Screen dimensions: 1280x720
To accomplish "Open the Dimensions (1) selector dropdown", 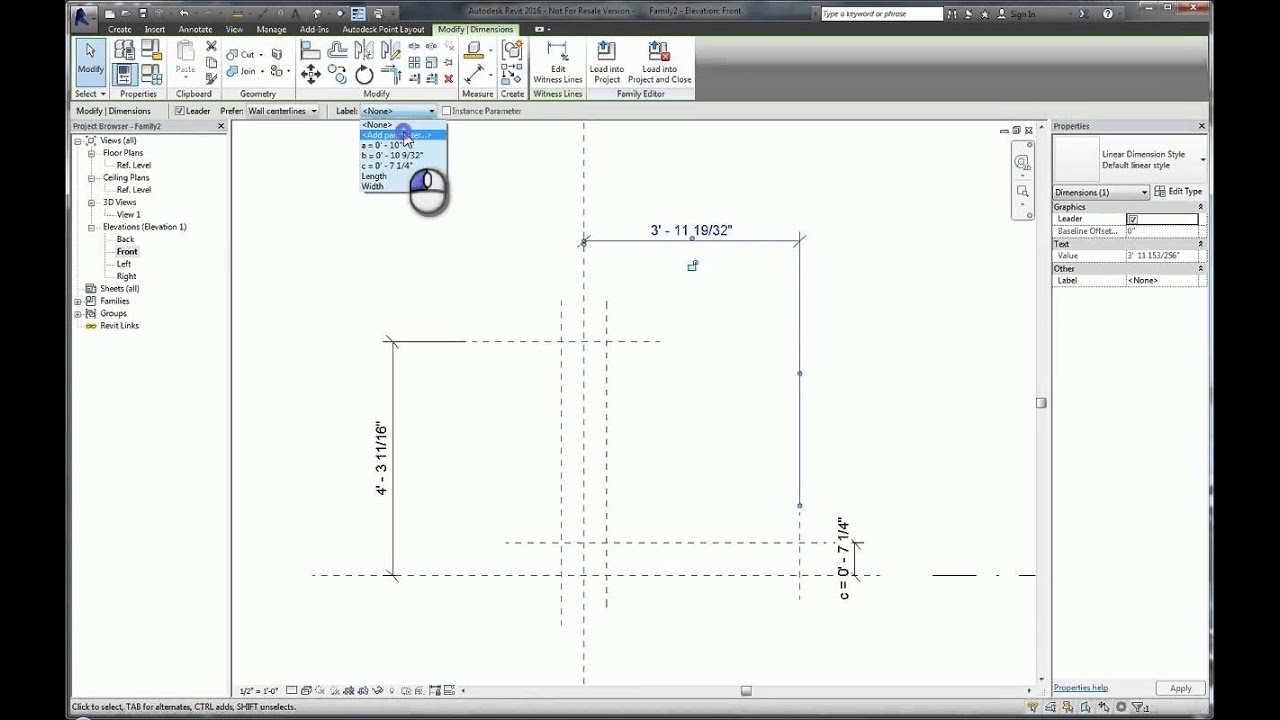I will pyautogui.click(x=1143, y=191).
